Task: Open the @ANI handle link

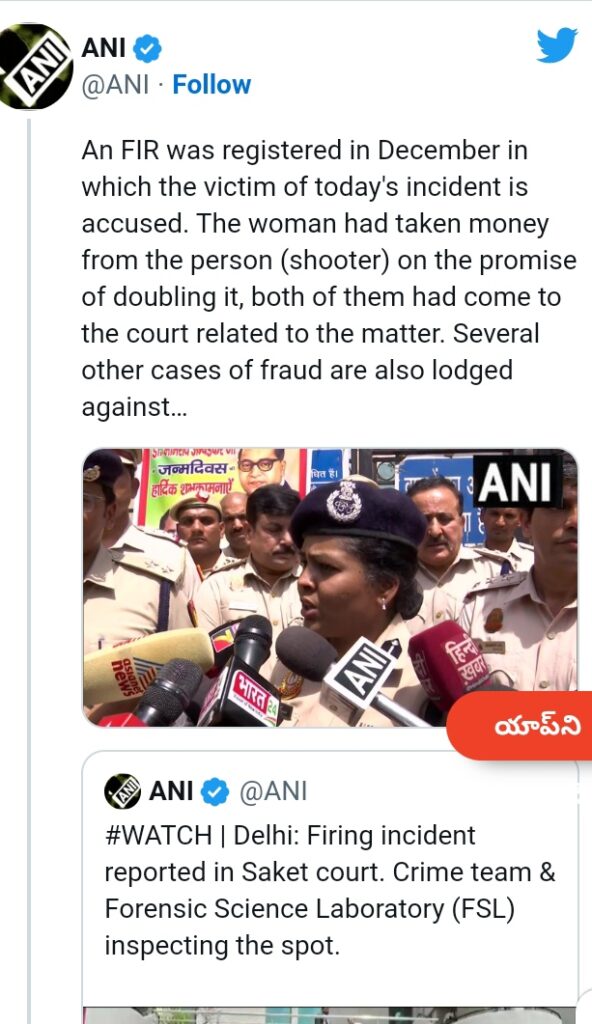Action: tap(115, 85)
